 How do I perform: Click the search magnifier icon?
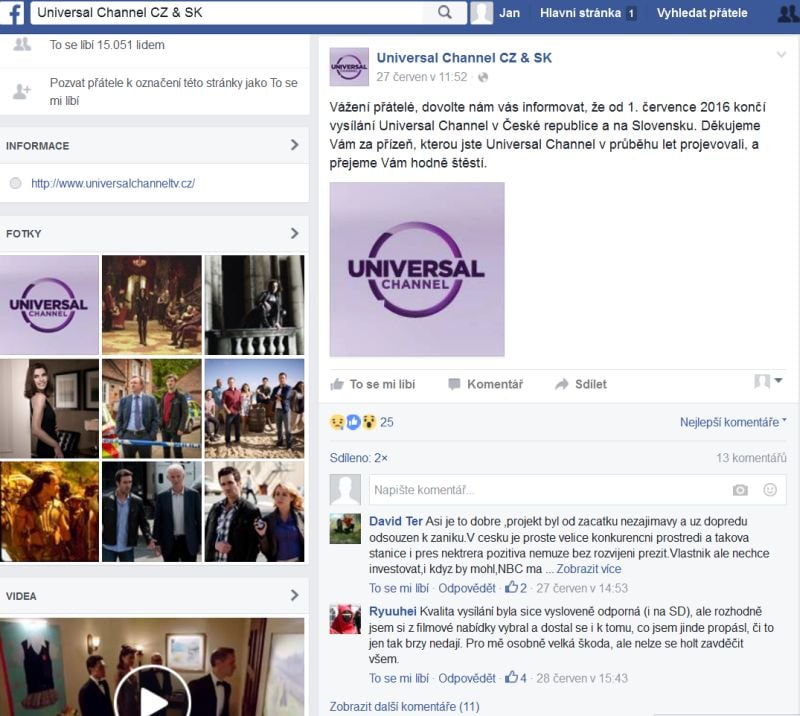coord(445,13)
